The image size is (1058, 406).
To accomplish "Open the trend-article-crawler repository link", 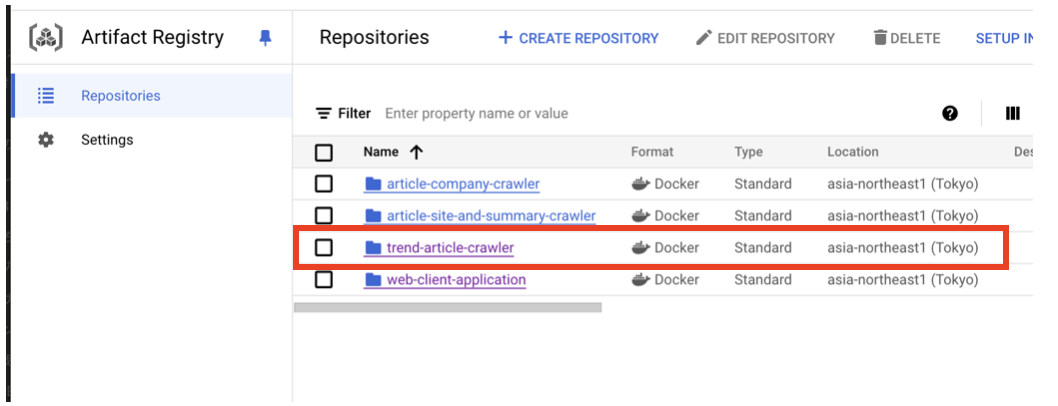I will 450,248.
